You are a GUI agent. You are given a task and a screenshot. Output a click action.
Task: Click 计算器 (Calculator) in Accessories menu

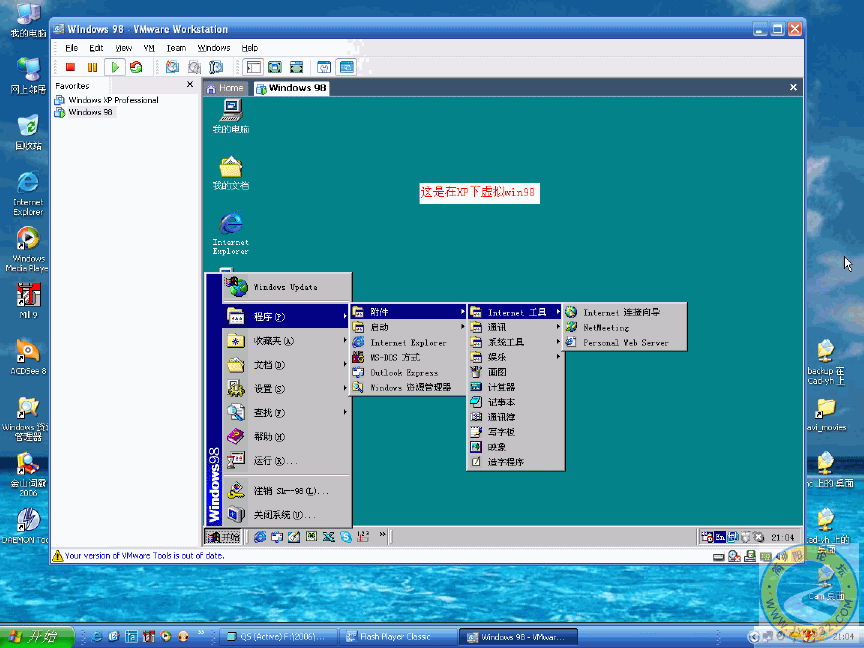point(515,387)
